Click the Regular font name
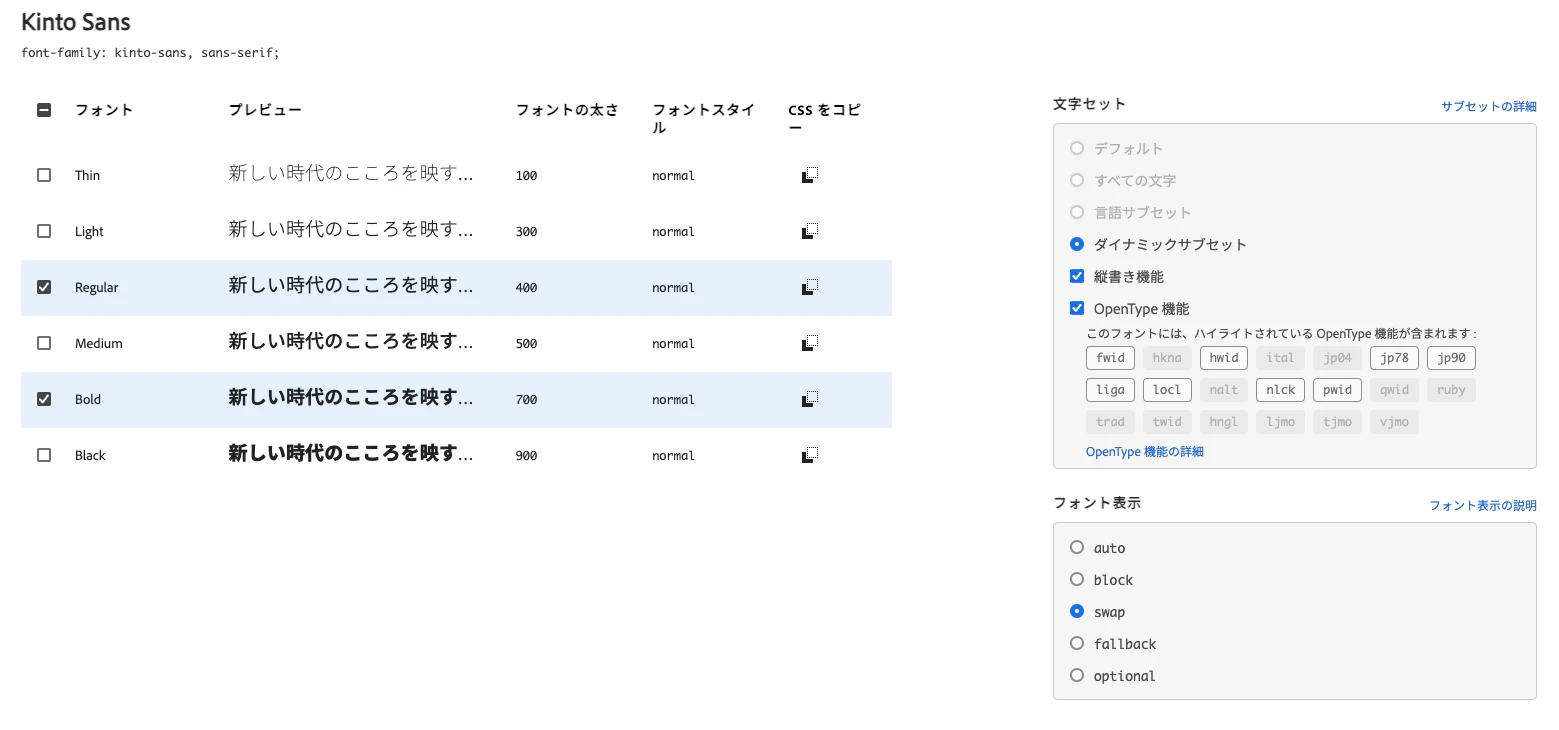The height and width of the screenshot is (730, 1559). (97, 287)
